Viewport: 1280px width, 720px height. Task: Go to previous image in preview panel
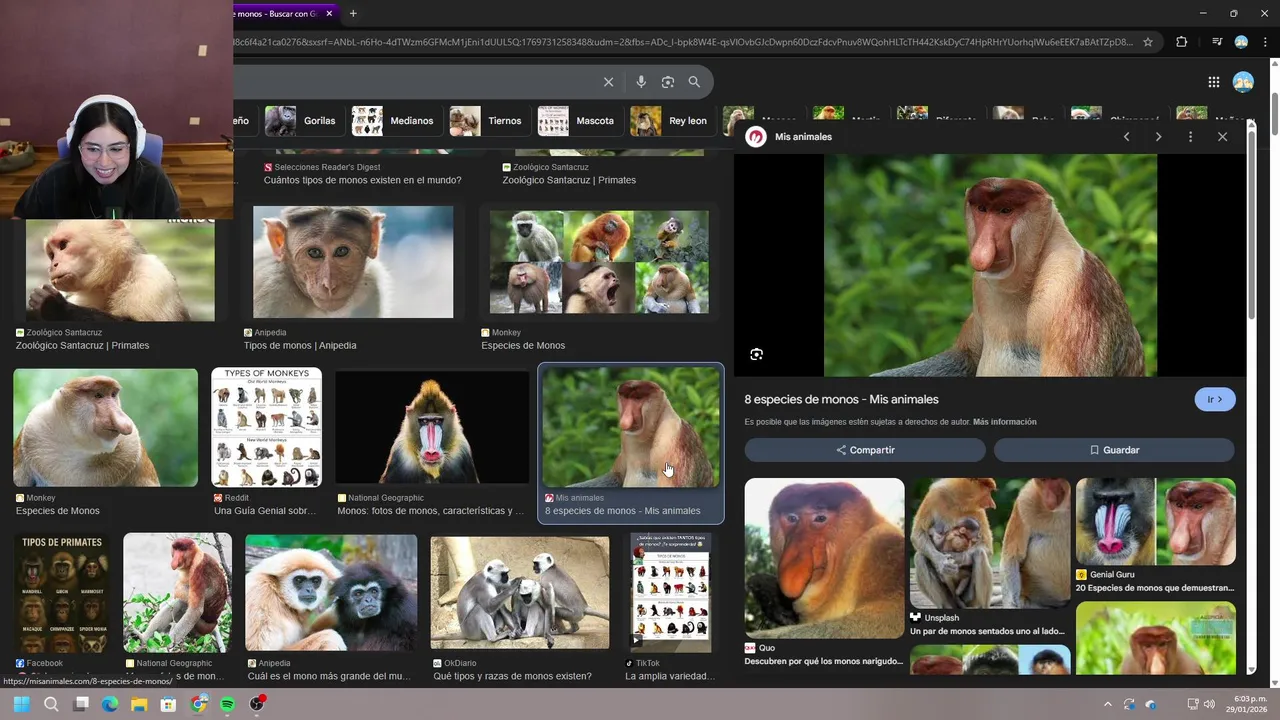click(1126, 137)
